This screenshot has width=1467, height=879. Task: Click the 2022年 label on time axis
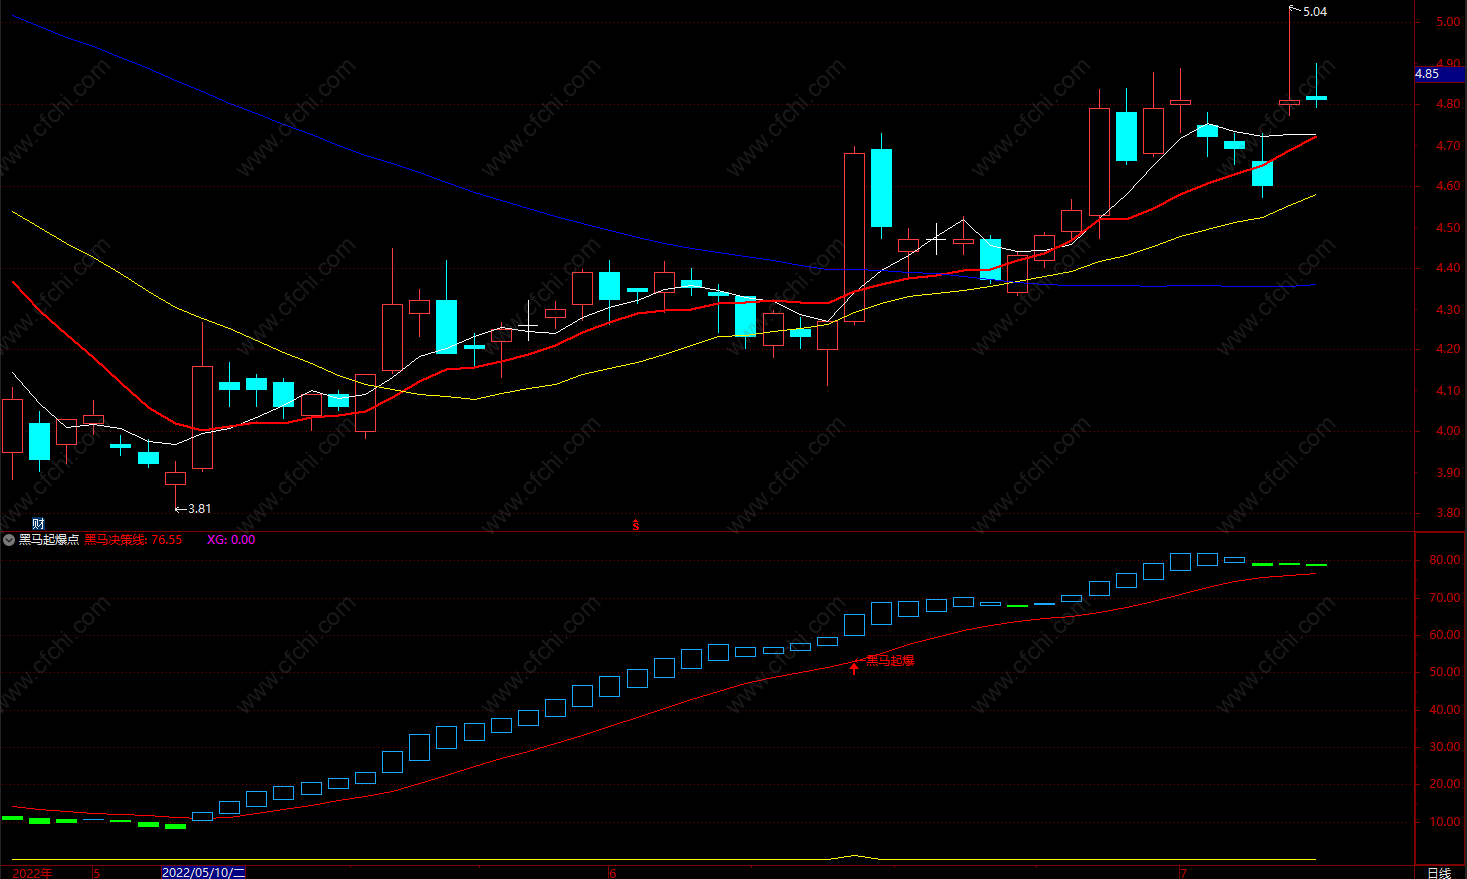(x=32, y=873)
